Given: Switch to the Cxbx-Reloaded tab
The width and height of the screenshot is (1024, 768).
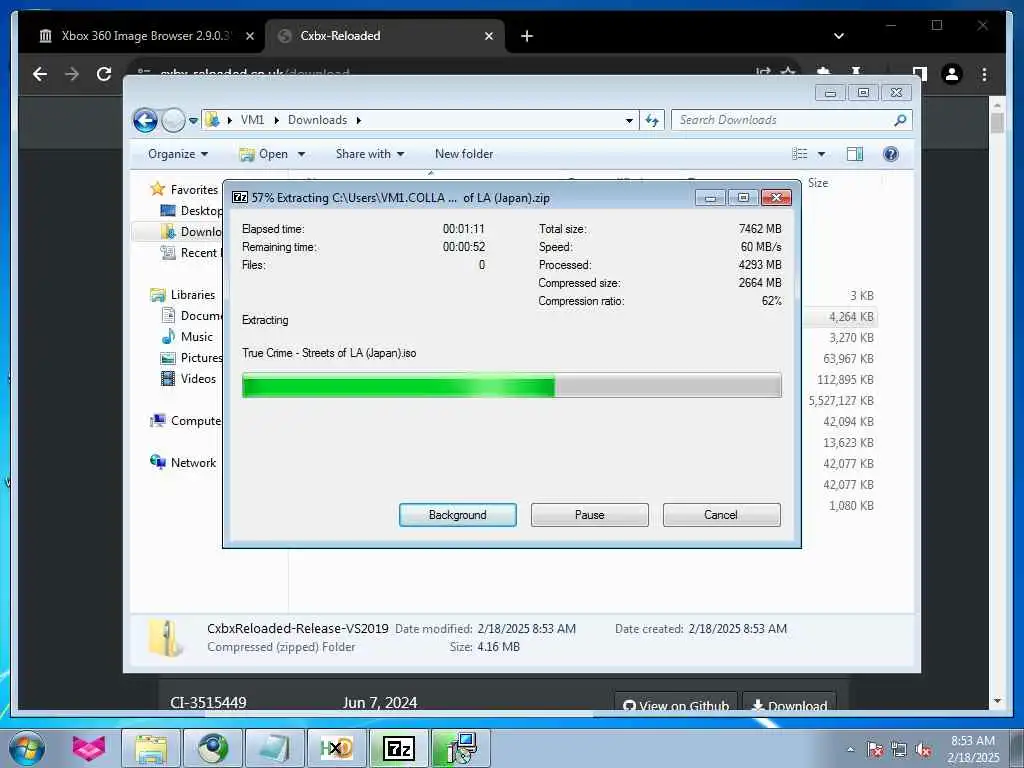Looking at the screenshot, I should 385,36.
